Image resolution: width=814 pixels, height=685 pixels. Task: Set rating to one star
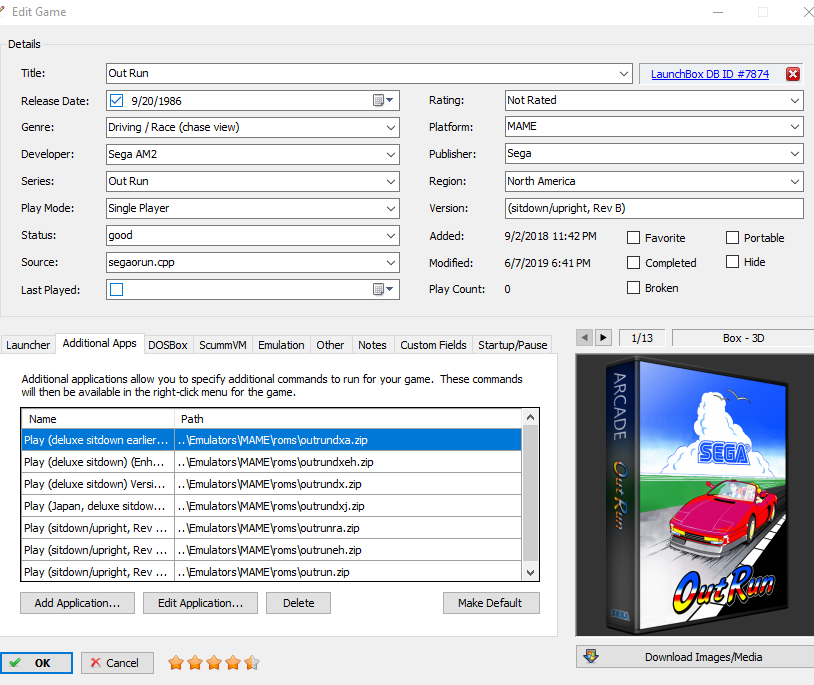tap(176, 663)
